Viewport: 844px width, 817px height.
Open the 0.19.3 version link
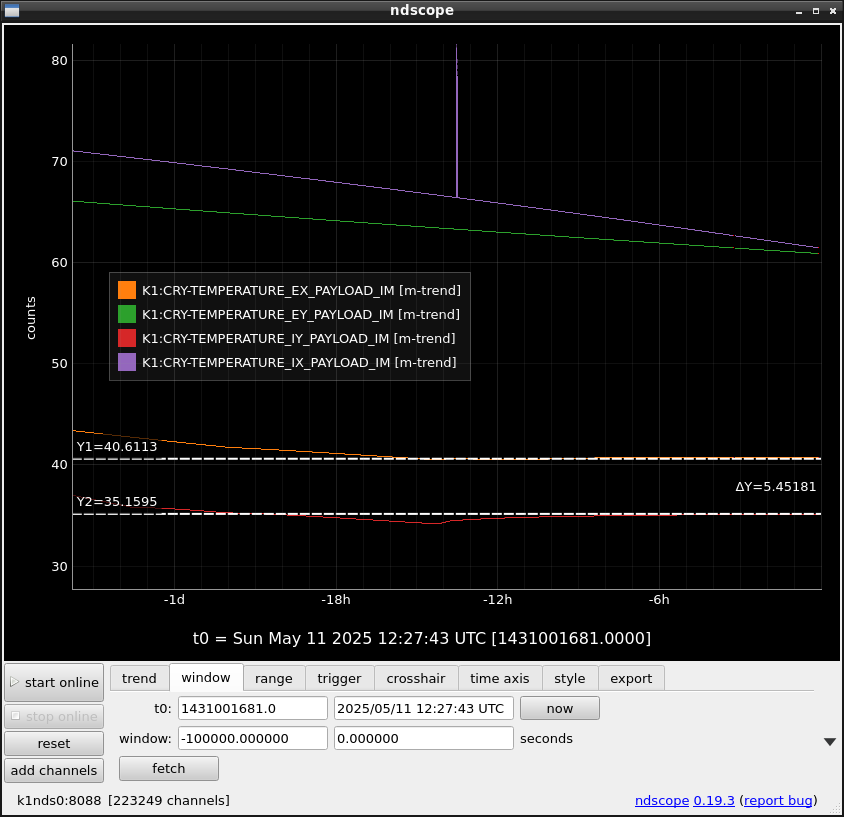point(714,800)
